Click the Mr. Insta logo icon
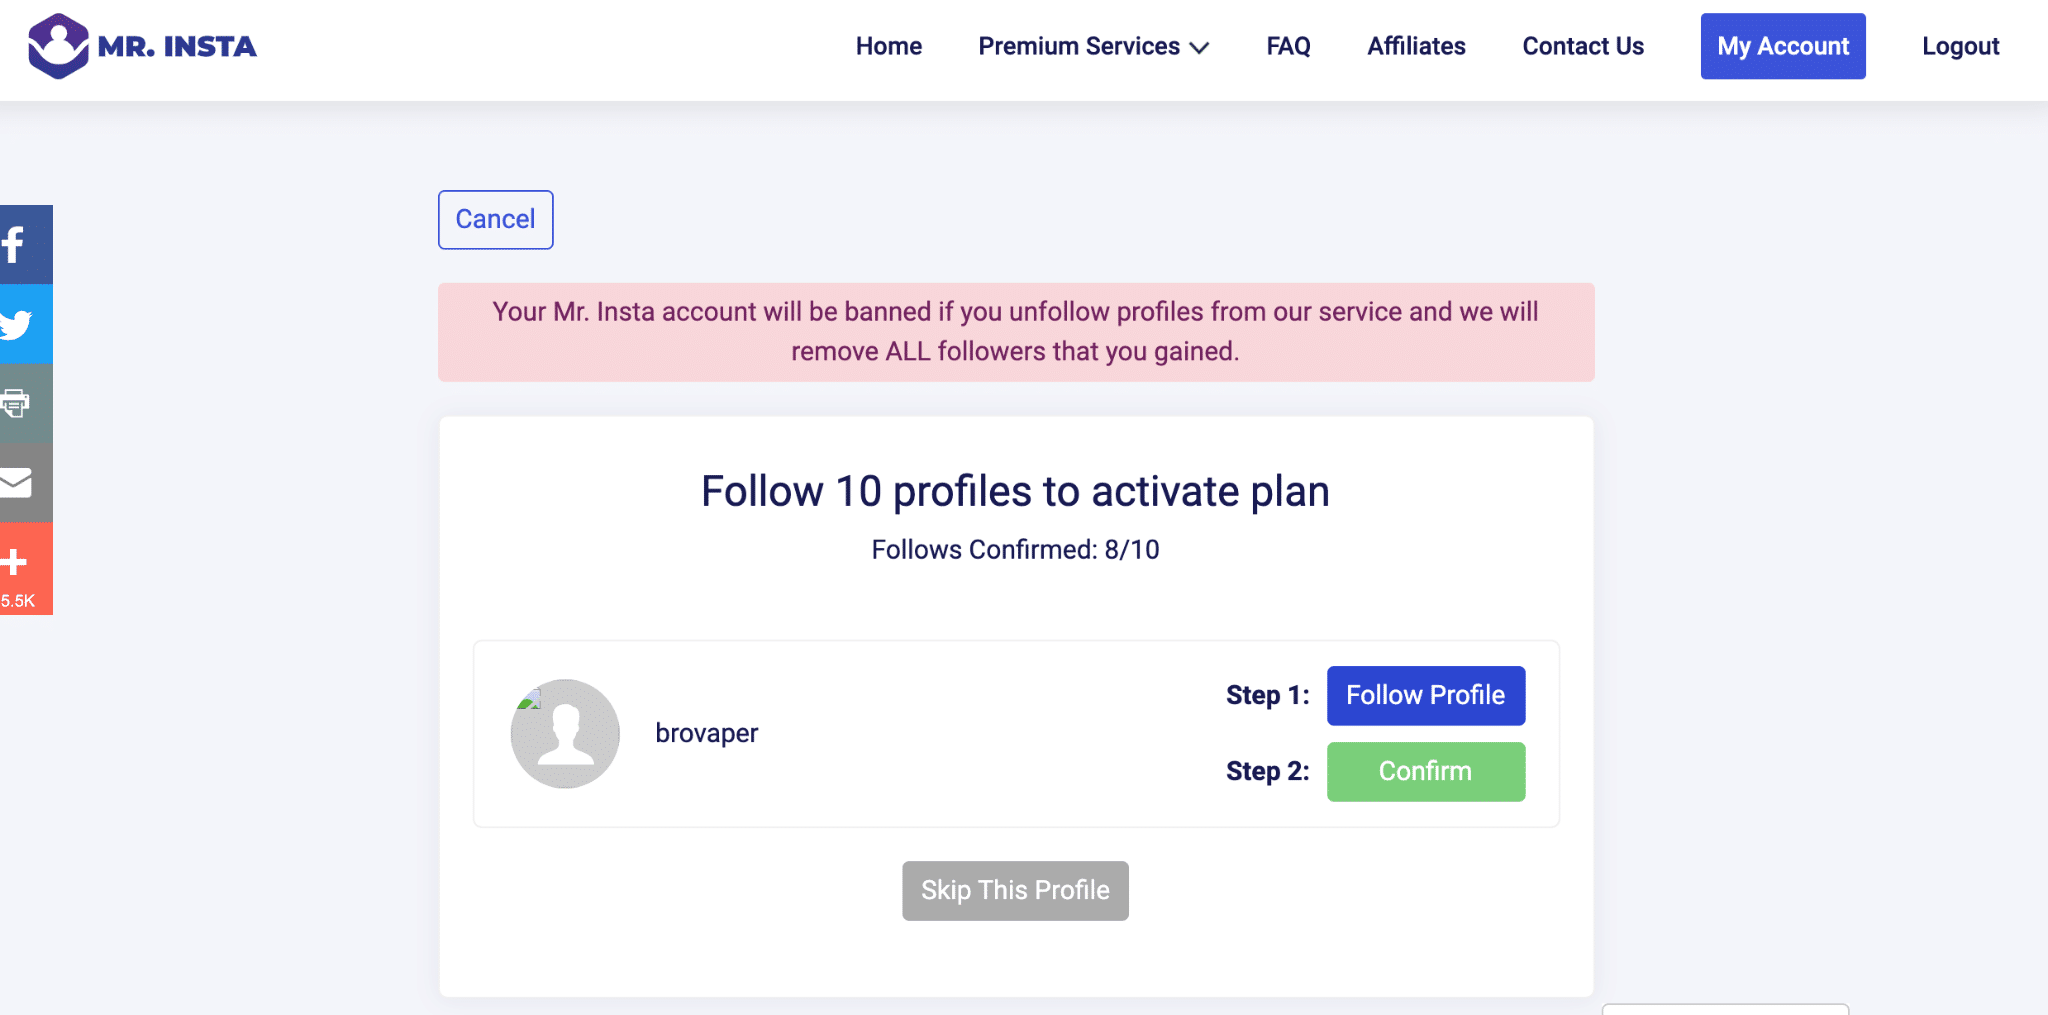The height and width of the screenshot is (1015, 2048). (x=58, y=46)
